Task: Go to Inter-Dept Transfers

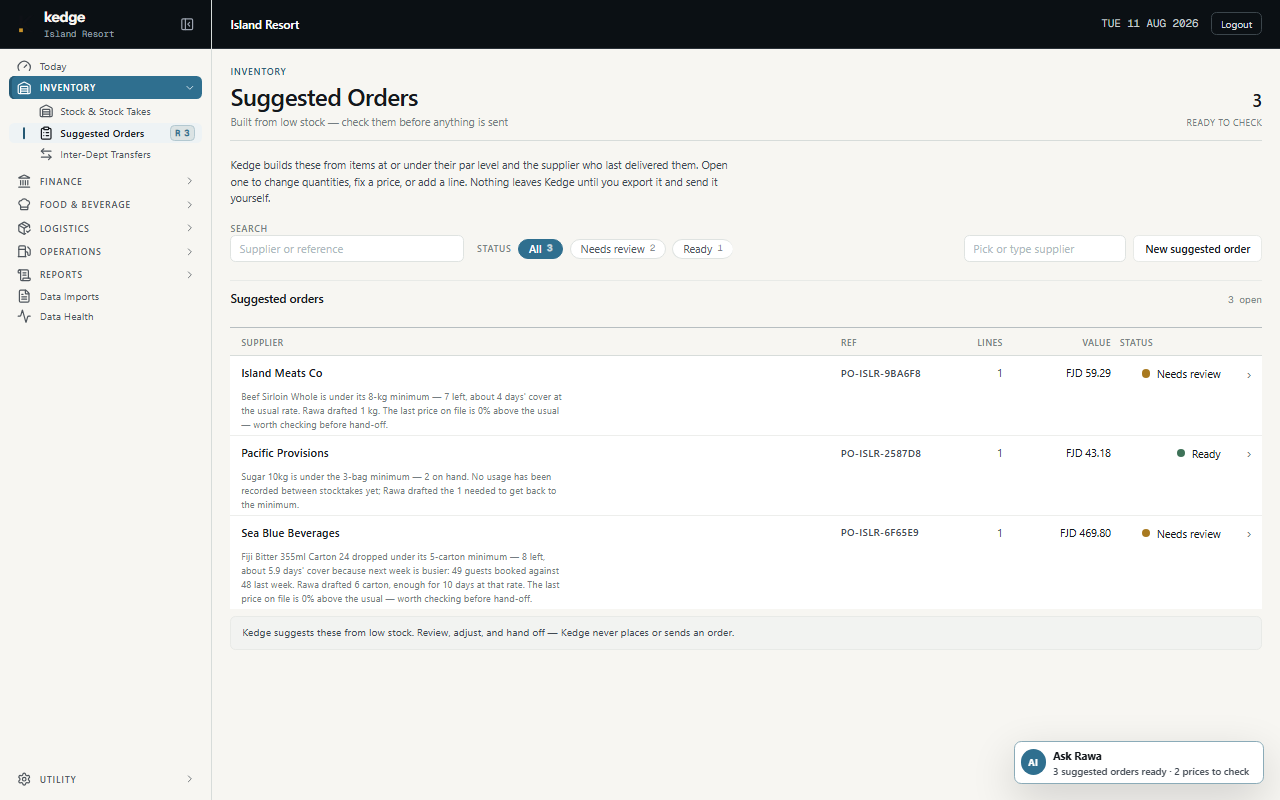Action: point(105,154)
